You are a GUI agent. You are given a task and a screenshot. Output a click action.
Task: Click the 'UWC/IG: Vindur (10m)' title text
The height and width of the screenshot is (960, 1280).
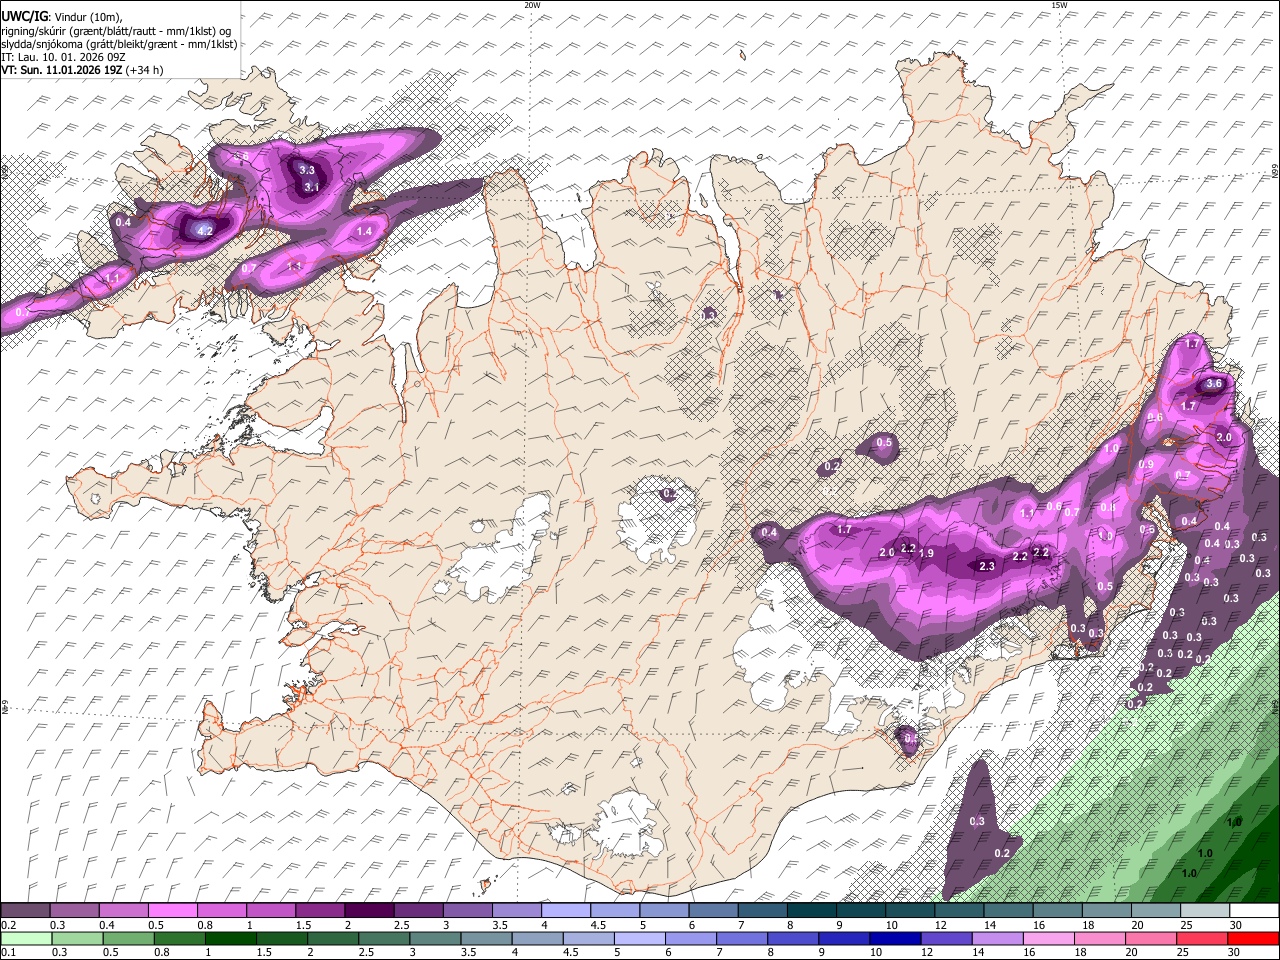[61, 16]
